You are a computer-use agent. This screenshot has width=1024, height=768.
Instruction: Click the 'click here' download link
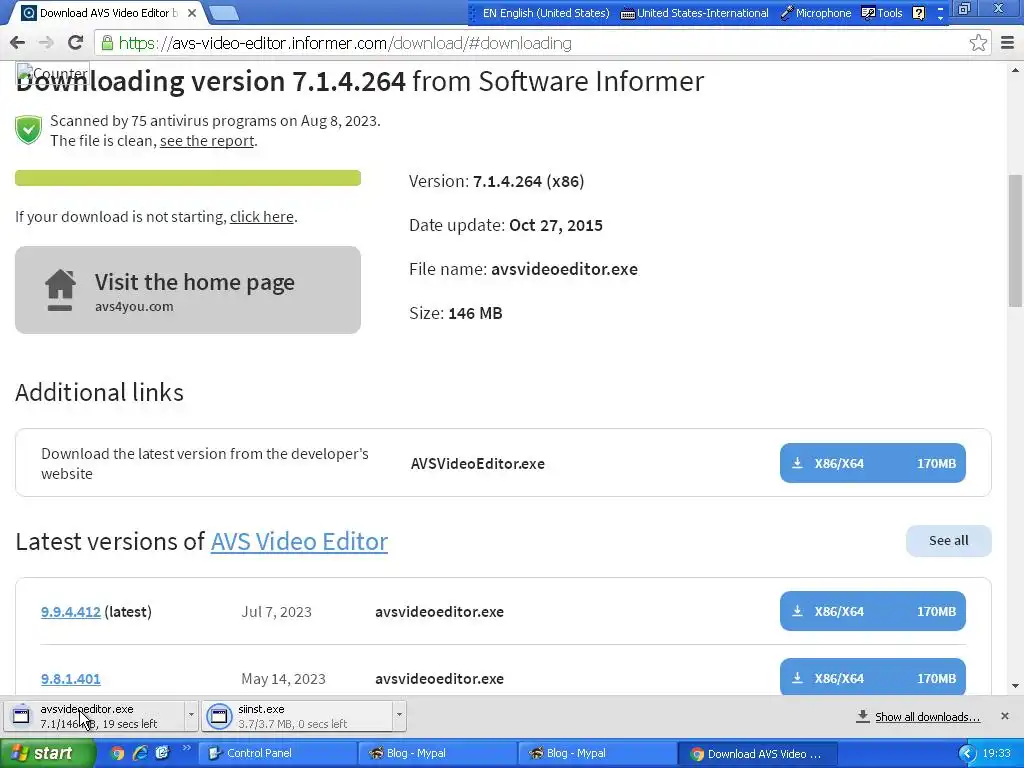pyautogui.click(x=261, y=216)
